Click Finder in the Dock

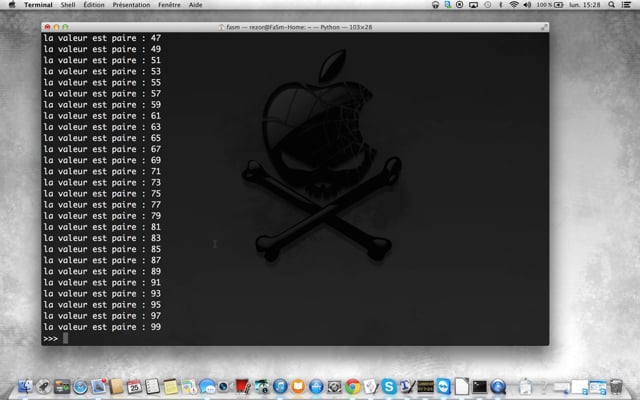(x=26, y=386)
